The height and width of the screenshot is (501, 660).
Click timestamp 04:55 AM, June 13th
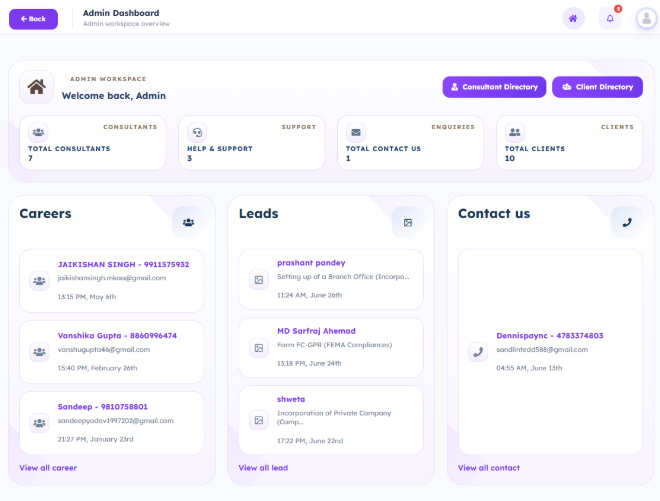(x=529, y=368)
